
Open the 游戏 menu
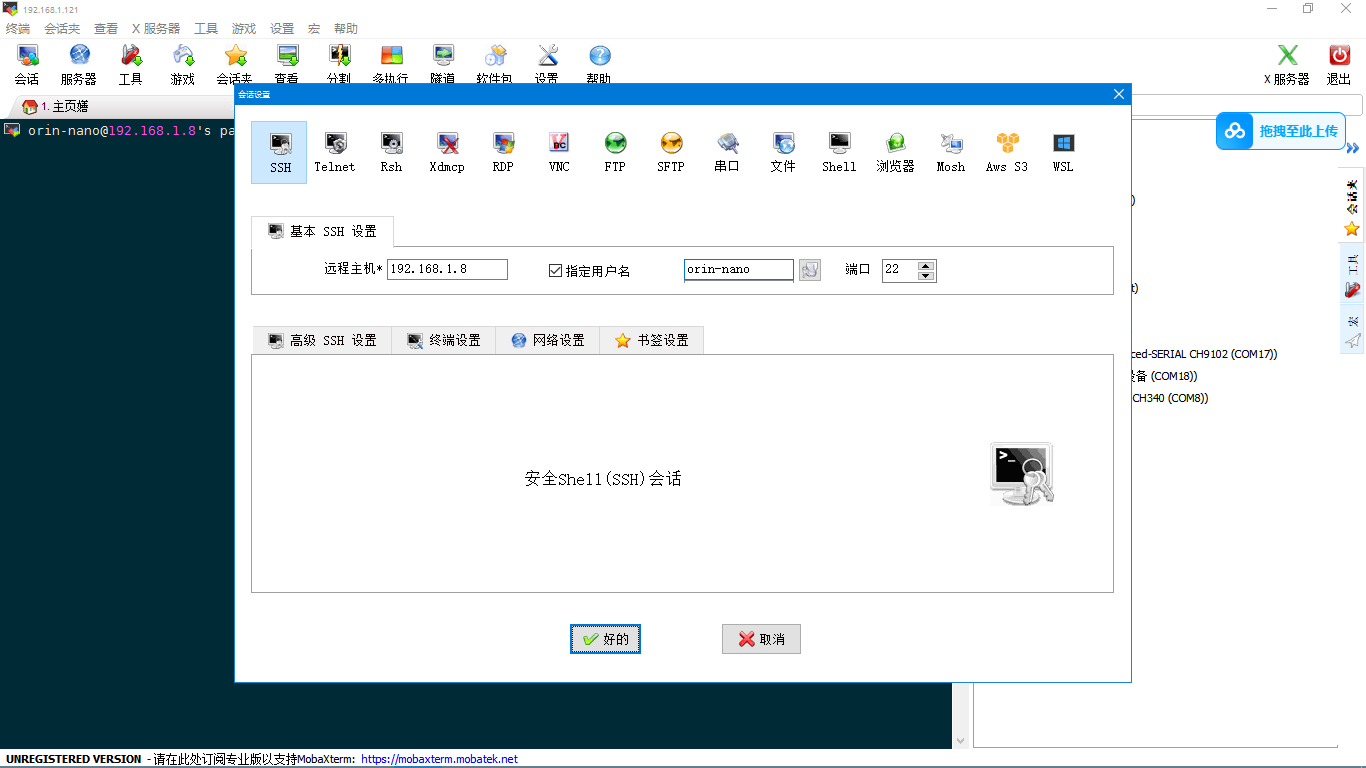pos(243,28)
